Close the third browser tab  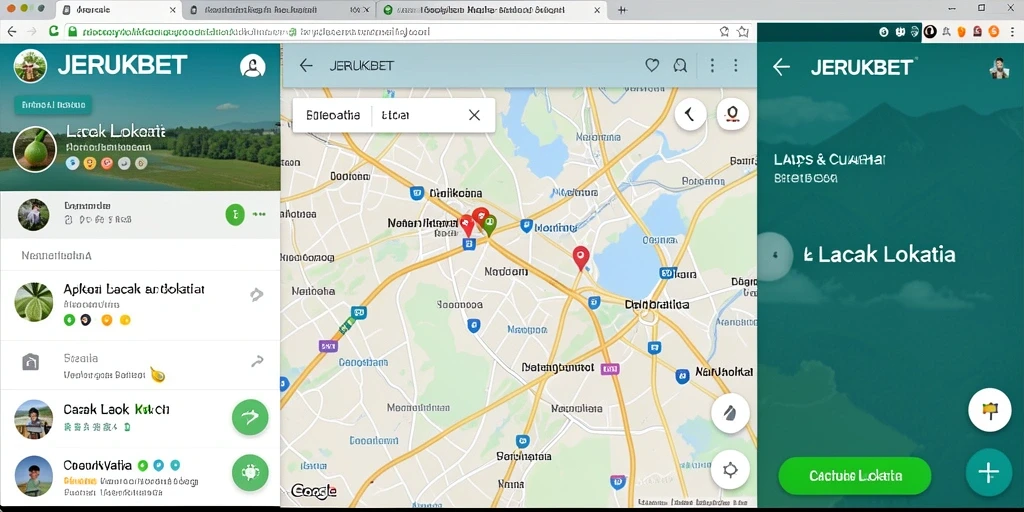point(597,10)
